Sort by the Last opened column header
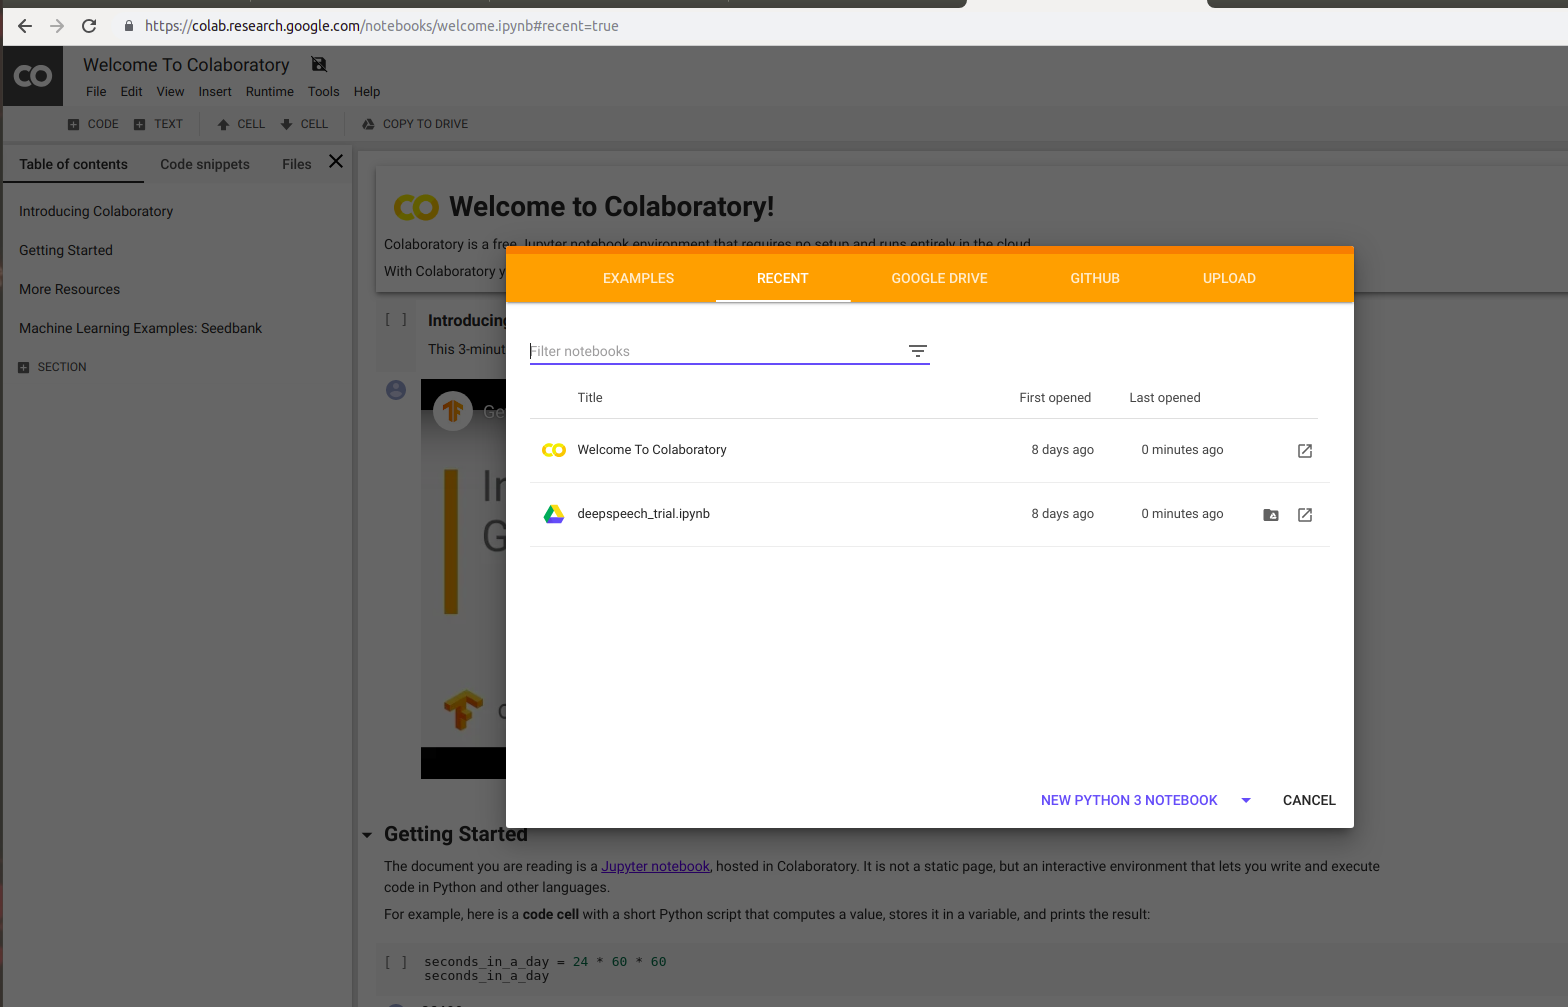 (x=1165, y=397)
